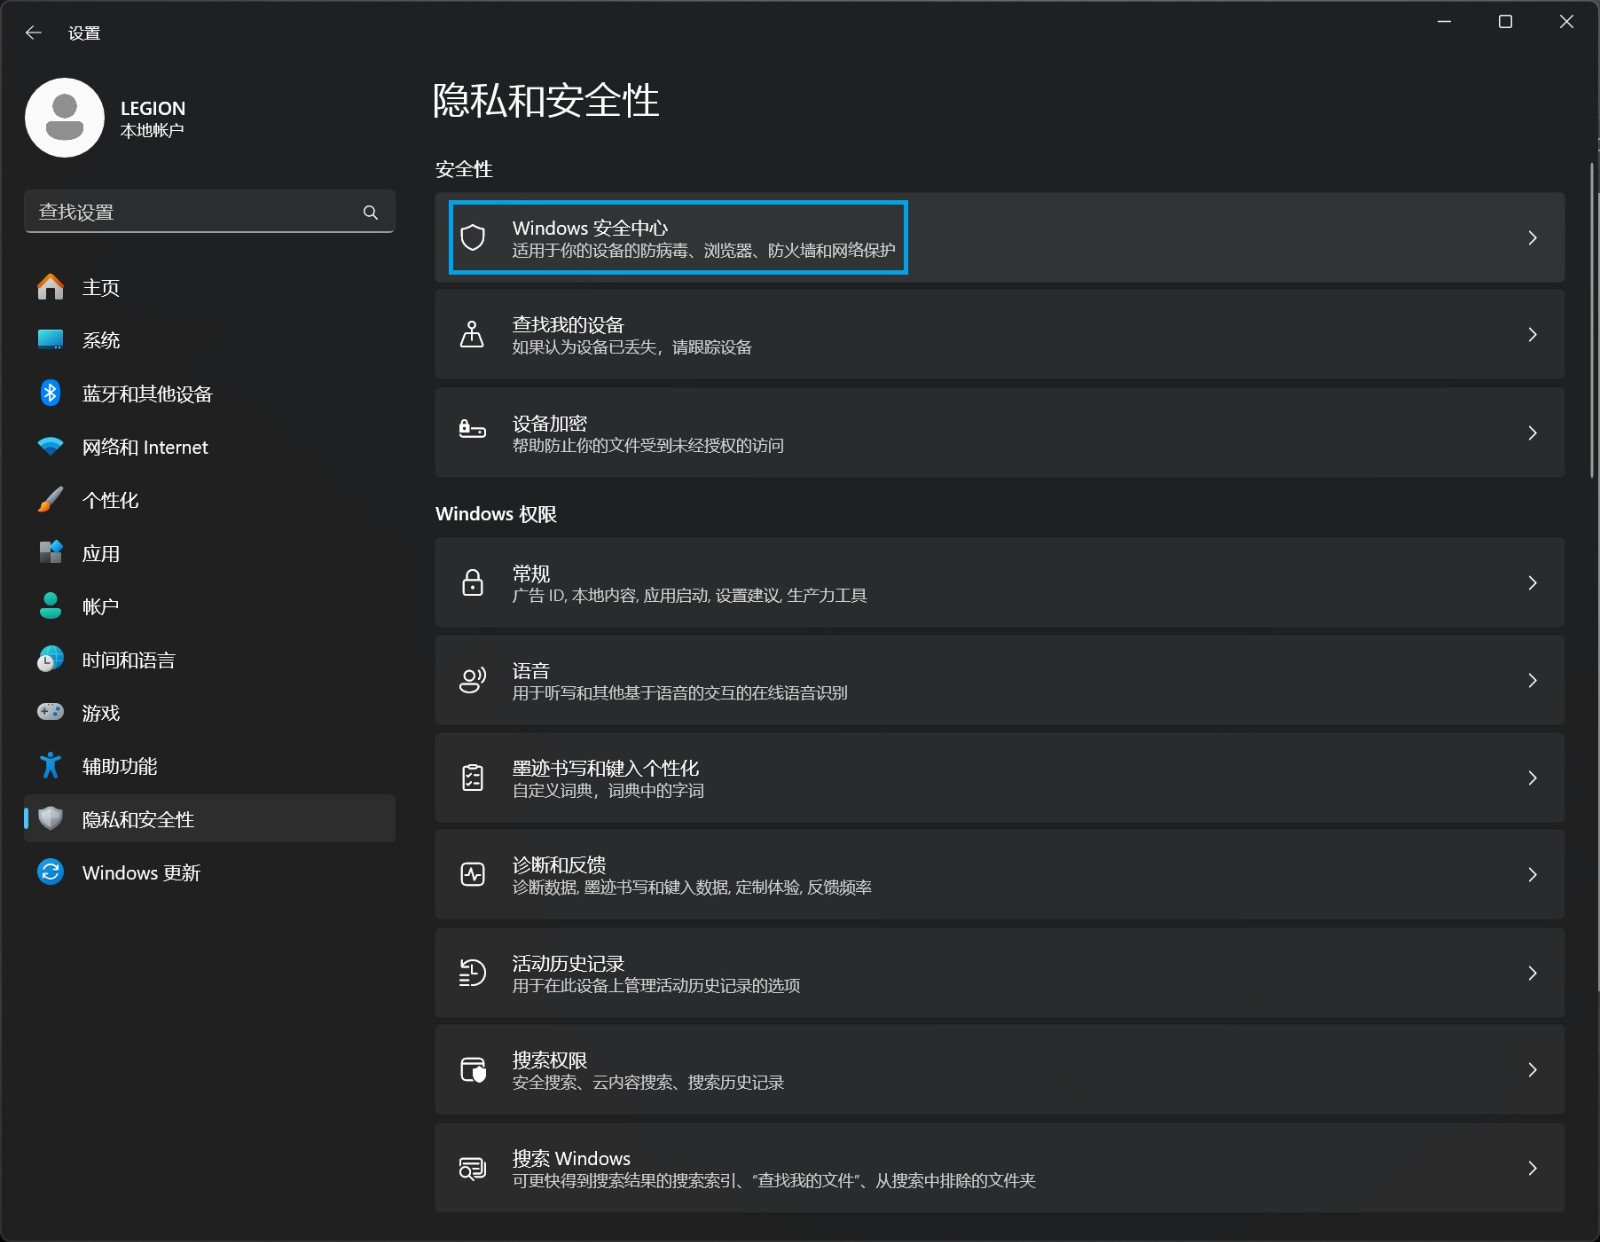The image size is (1600, 1242).
Task: Click the lock drive icon in 设备加密 row
Action: (472, 431)
